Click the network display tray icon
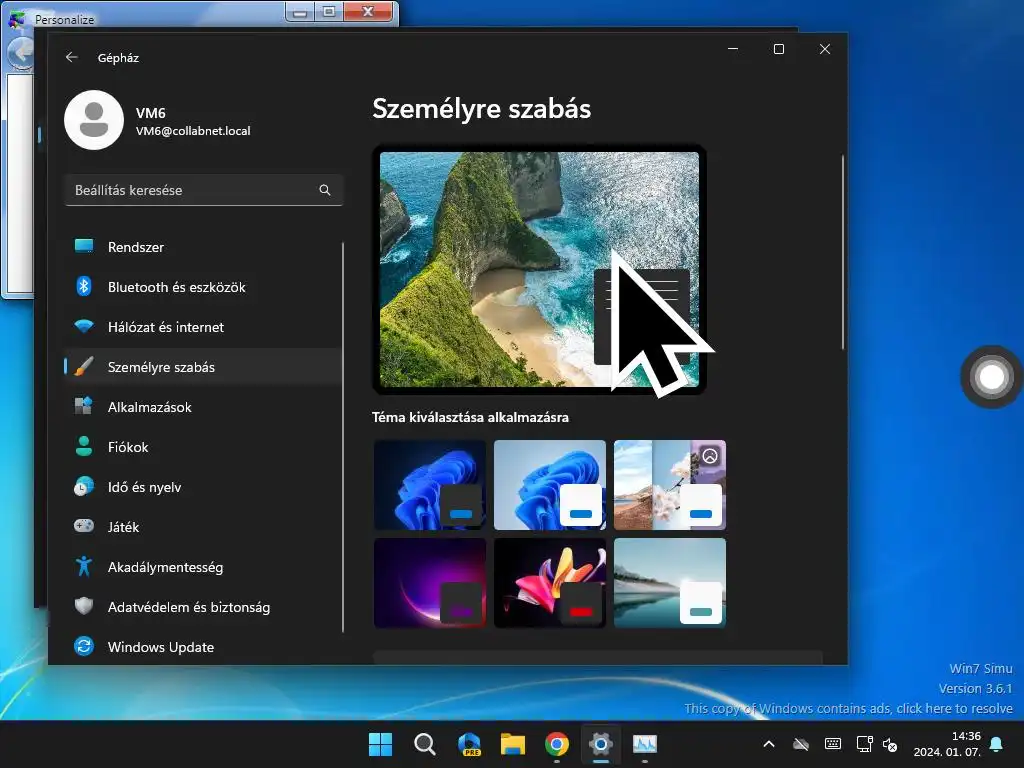 pos(865,744)
